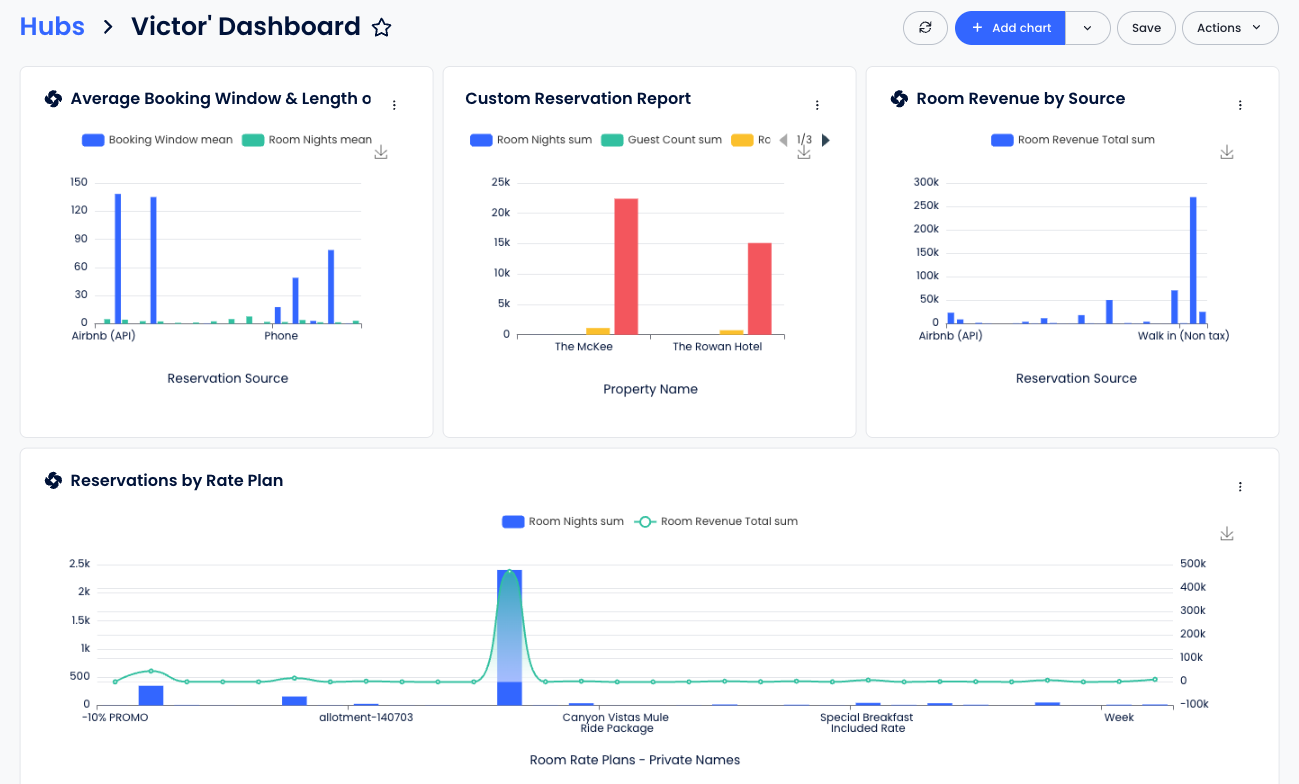
Task: Download the Average Booking Window chart
Action: pyautogui.click(x=381, y=152)
